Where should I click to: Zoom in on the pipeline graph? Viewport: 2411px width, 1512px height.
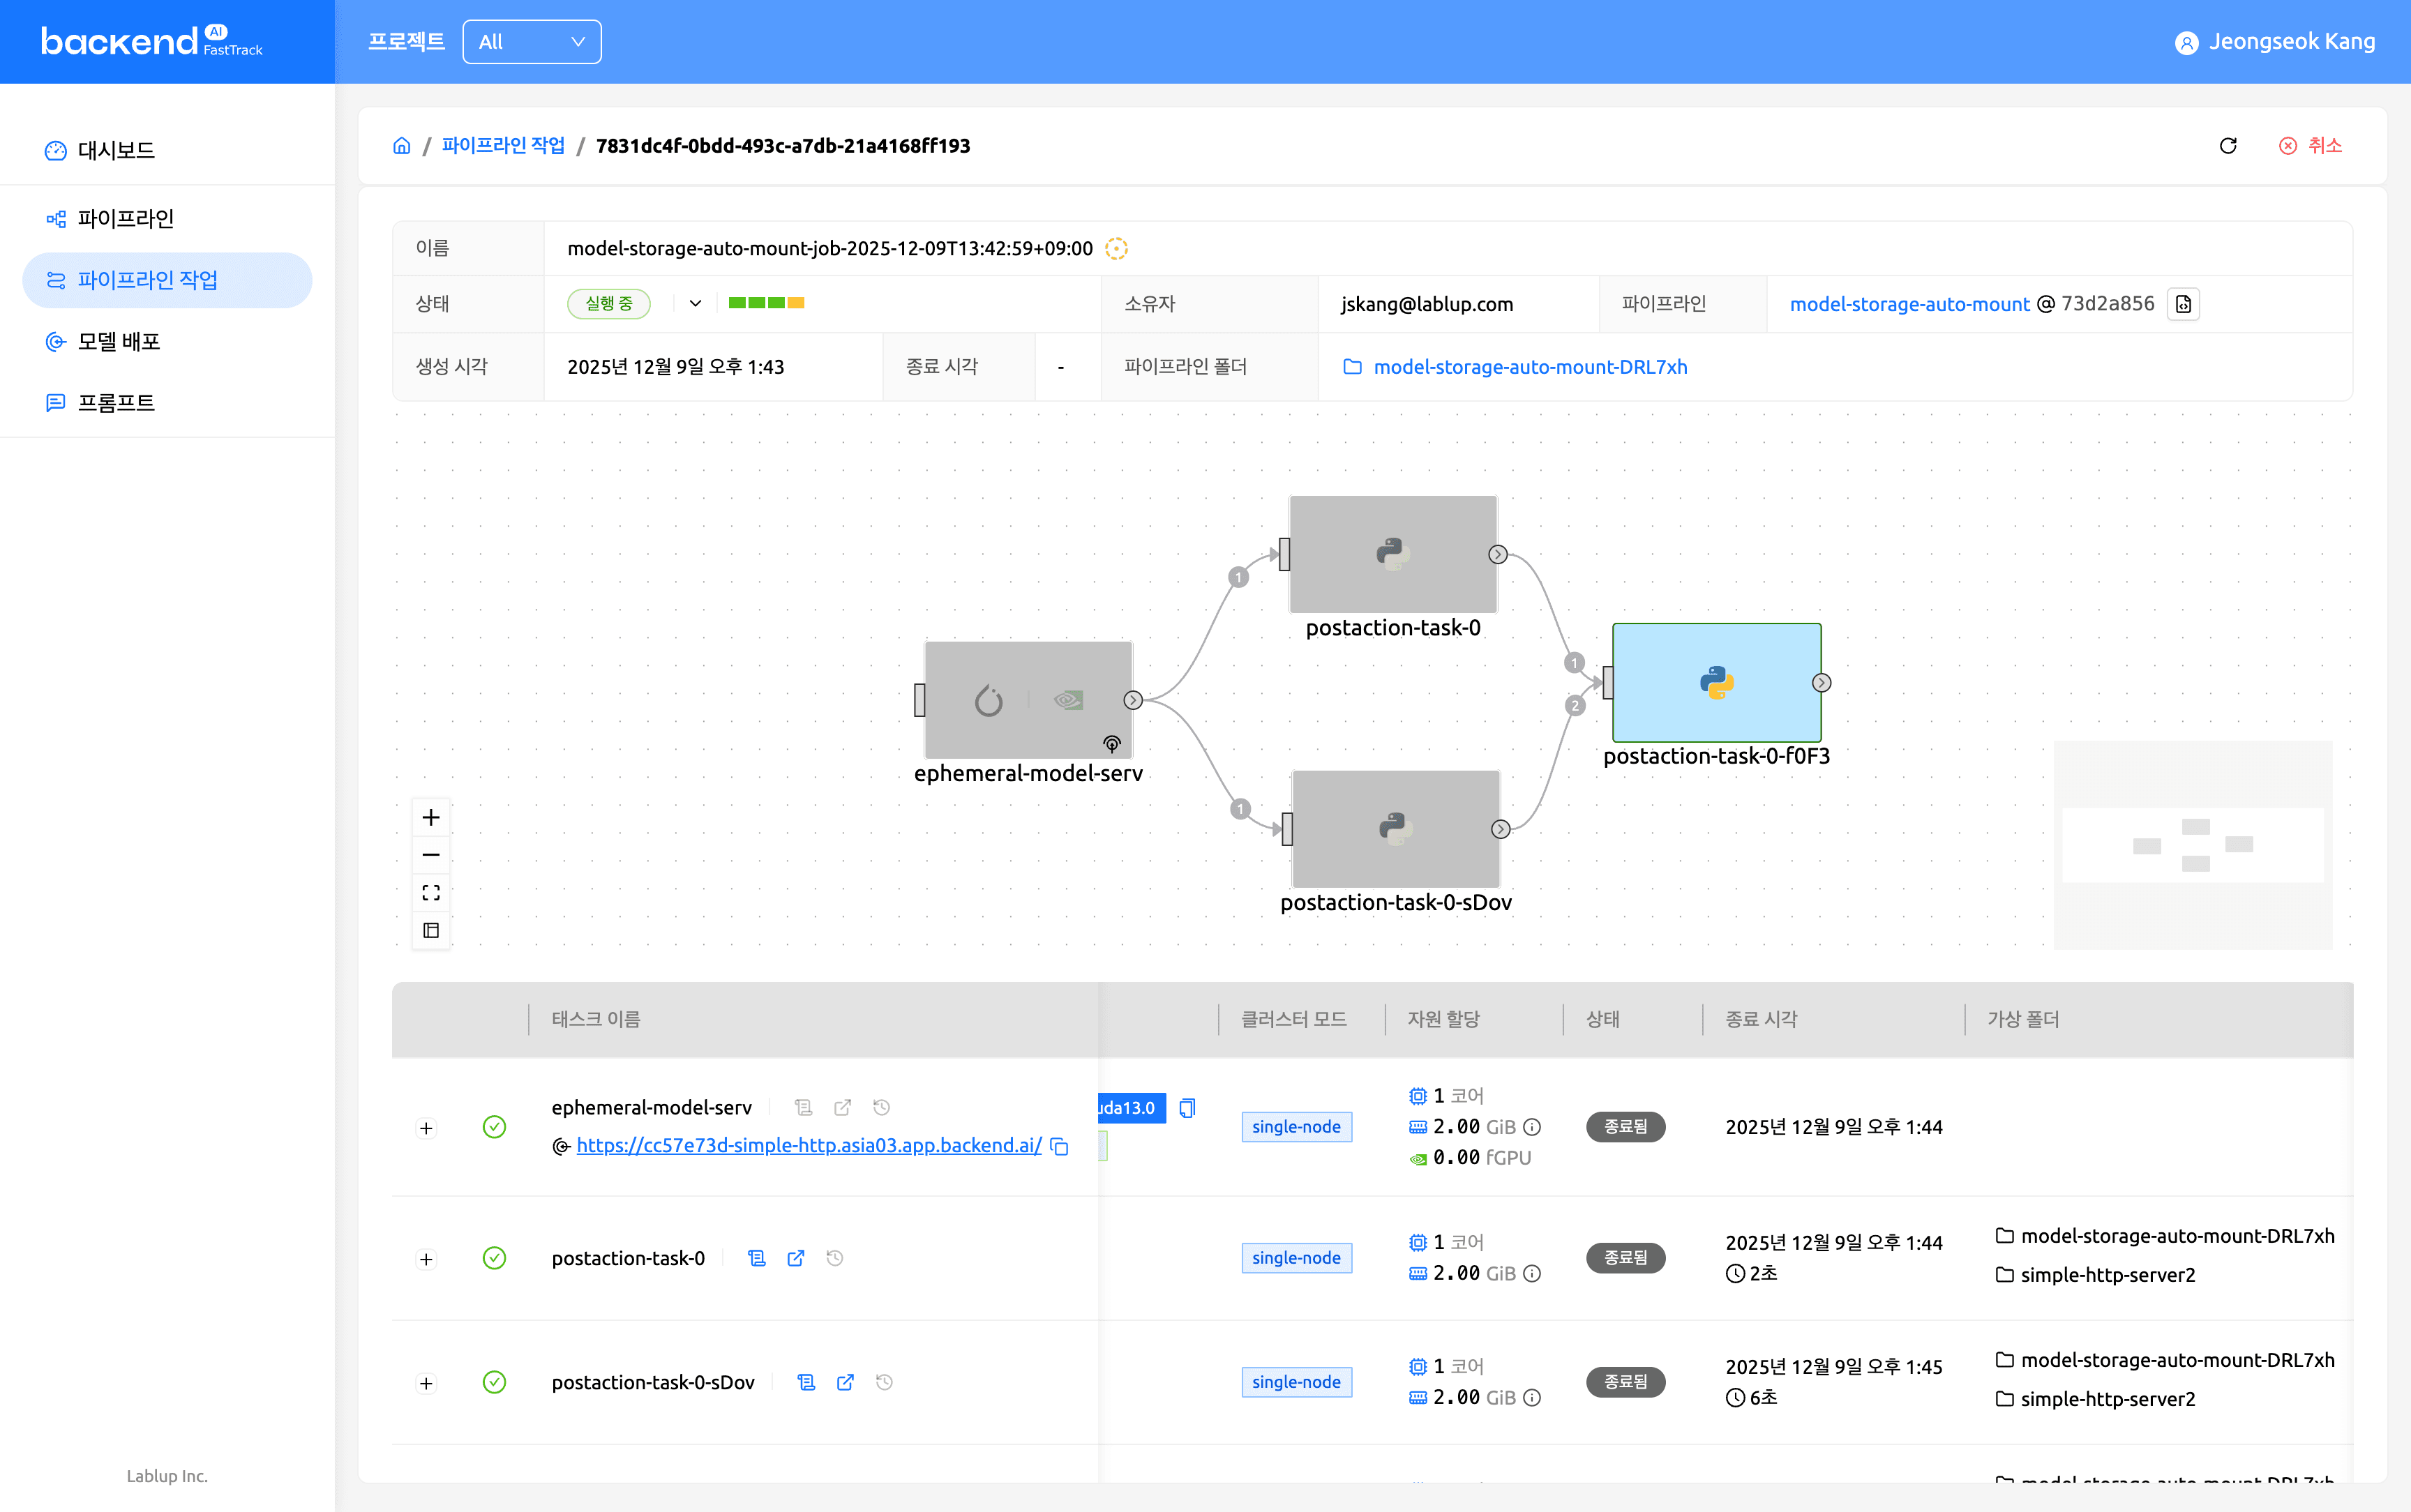click(431, 817)
